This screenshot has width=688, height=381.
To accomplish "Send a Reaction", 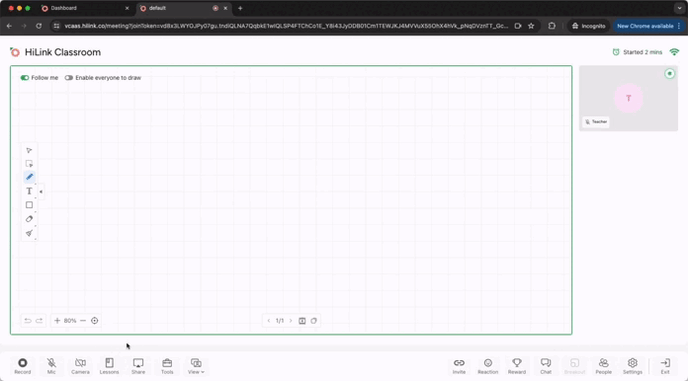I will tap(488, 366).
